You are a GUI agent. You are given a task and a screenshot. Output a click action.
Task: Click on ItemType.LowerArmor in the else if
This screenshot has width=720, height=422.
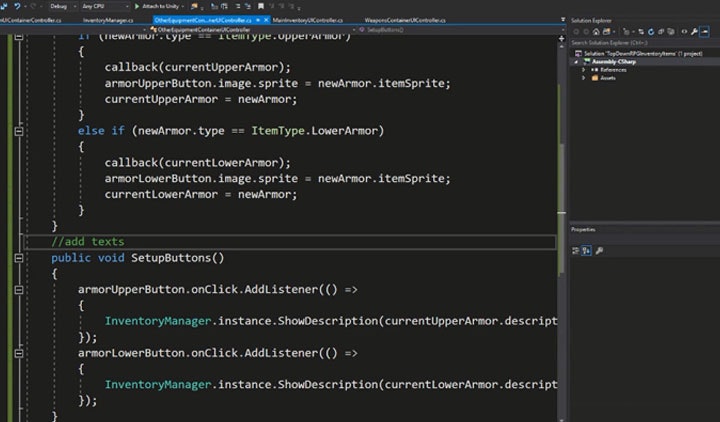315,131
